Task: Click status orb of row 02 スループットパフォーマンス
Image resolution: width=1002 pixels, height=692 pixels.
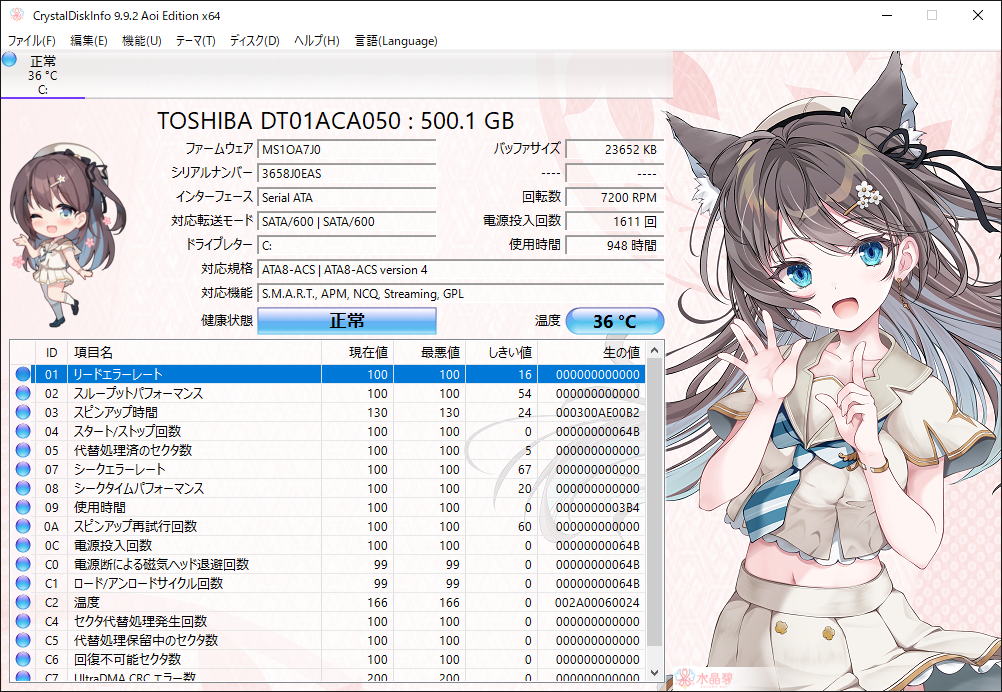Action: [23, 393]
